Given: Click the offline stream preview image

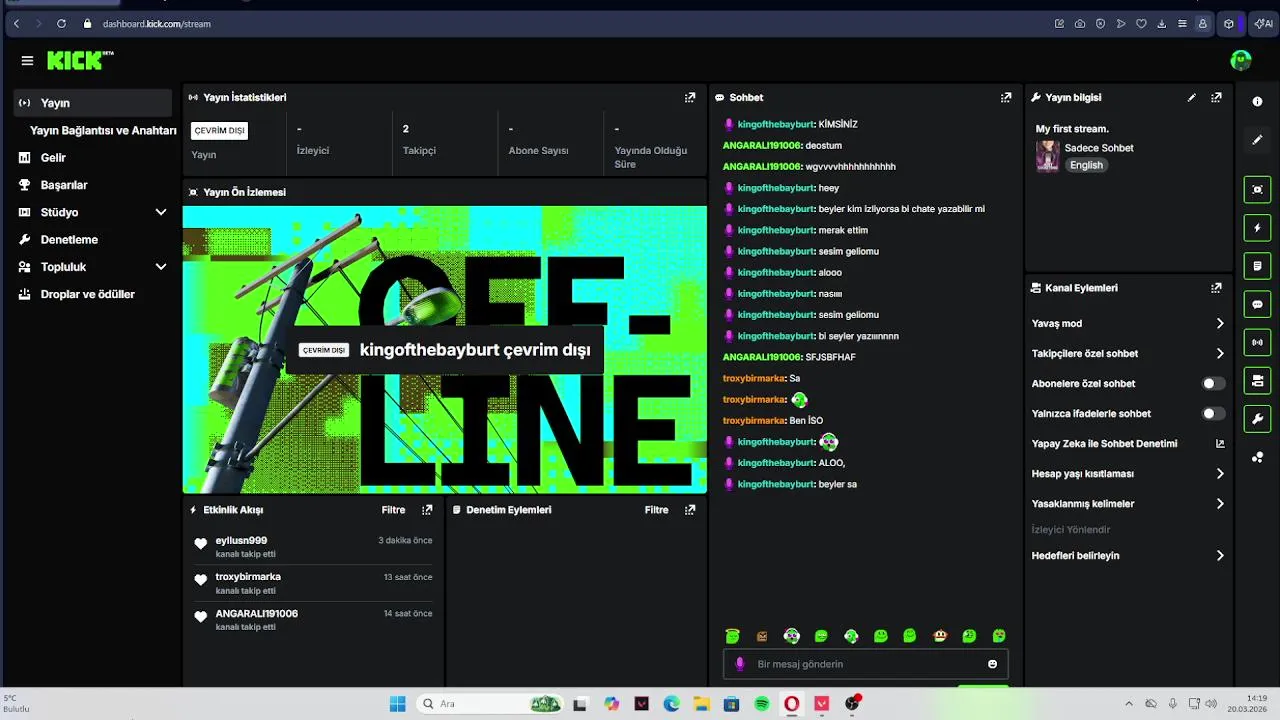Looking at the screenshot, I should tap(445, 350).
